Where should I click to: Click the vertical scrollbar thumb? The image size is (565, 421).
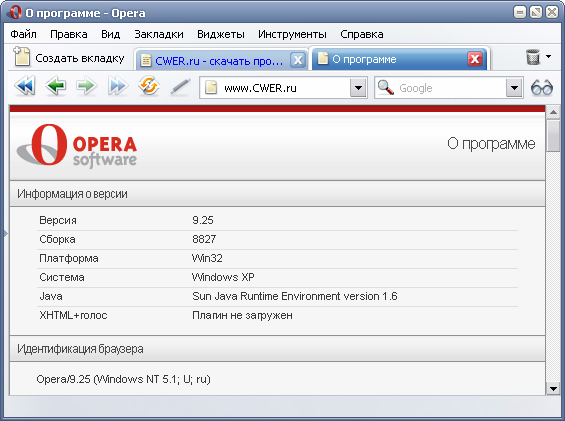click(553, 136)
